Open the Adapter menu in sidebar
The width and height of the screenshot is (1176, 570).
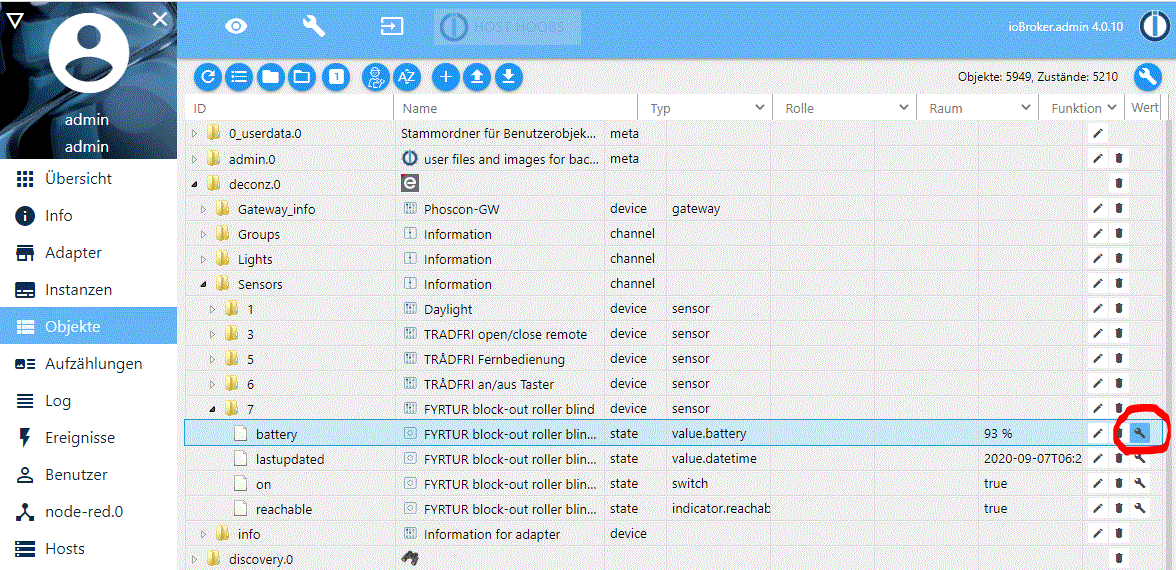(73, 253)
